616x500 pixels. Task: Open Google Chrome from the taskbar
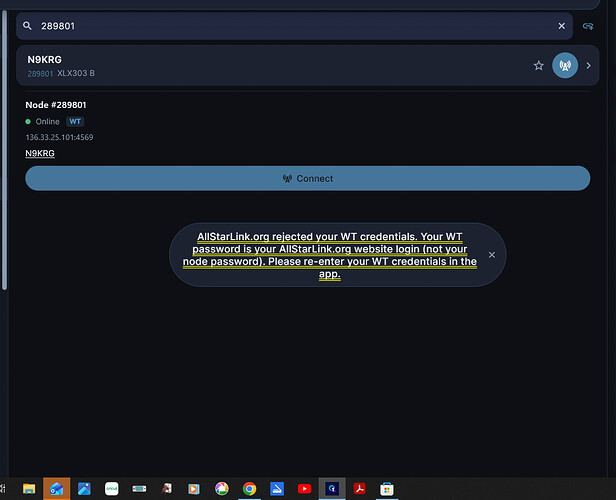[249, 489]
